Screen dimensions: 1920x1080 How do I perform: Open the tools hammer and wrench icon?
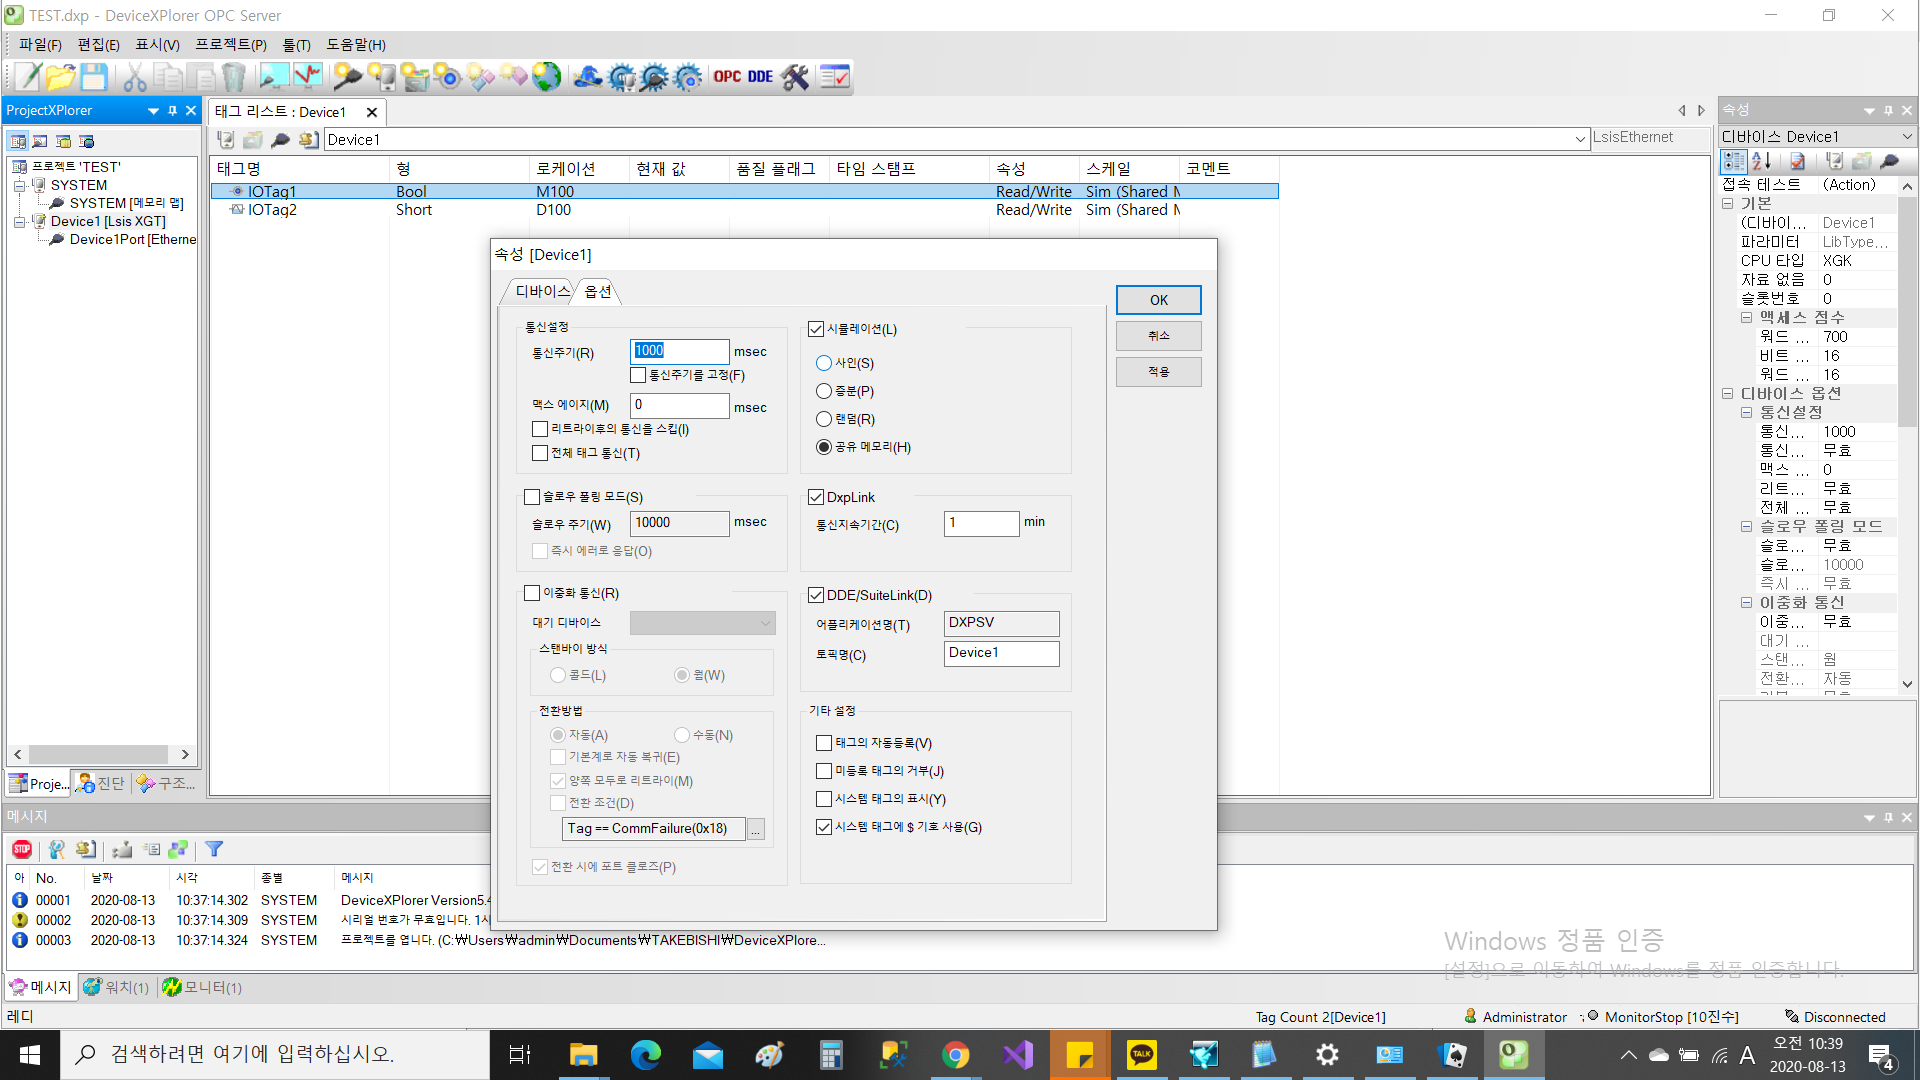(x=796, y=77)
